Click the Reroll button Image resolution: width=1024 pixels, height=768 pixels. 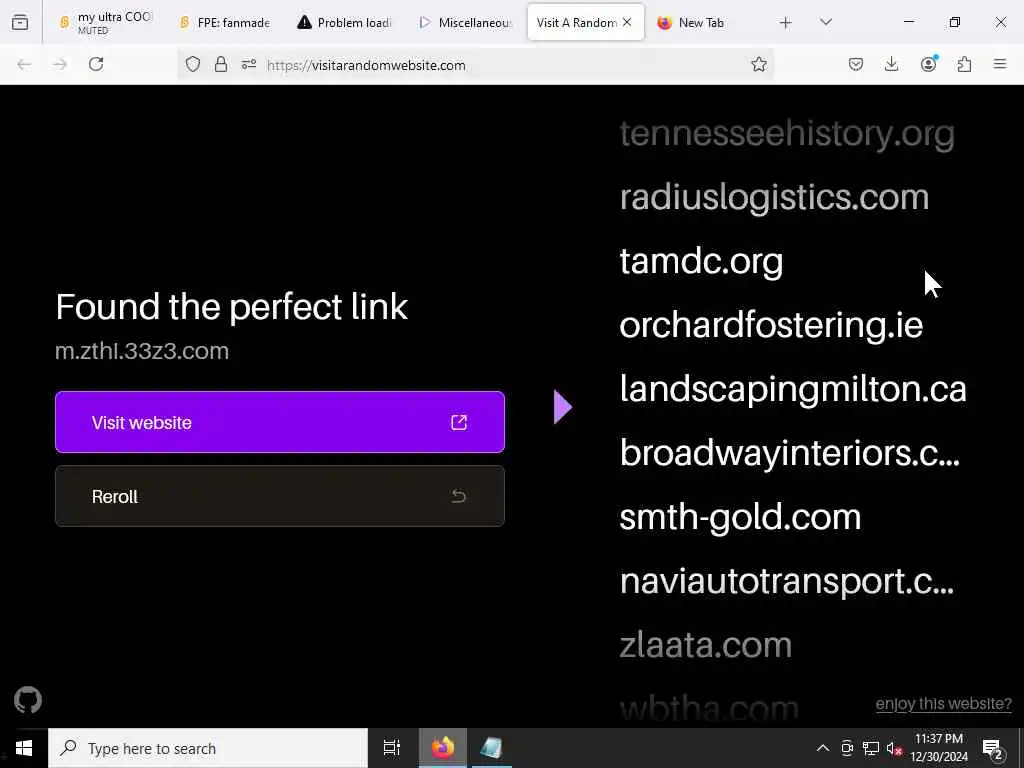[x=280, y=496]
